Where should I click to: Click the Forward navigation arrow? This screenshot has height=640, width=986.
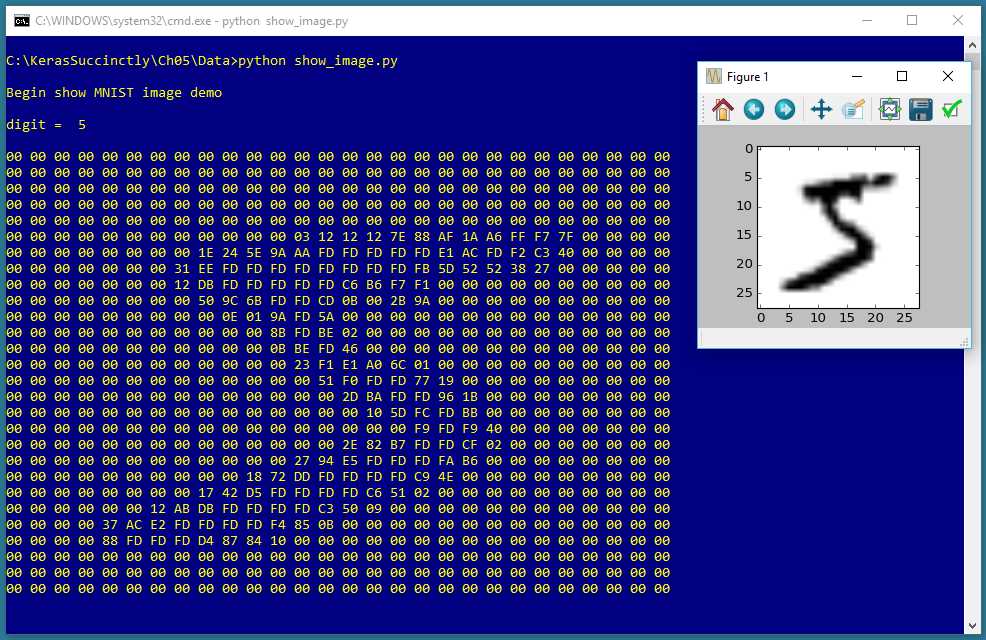click(x=786, y=110)
